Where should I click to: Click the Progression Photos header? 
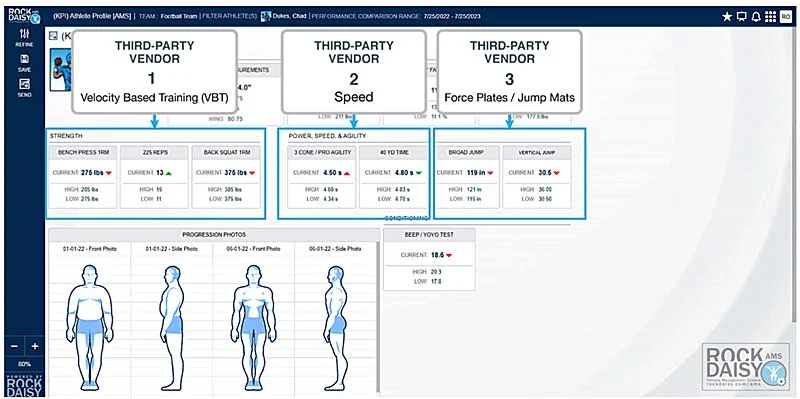[x=214, y=235]
